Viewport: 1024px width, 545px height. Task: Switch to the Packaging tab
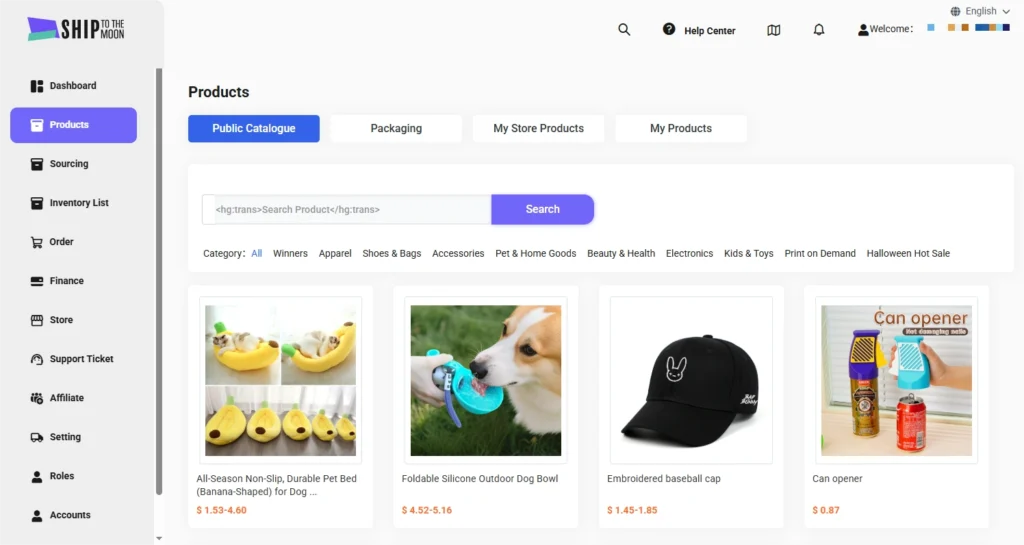coord(396,129)
